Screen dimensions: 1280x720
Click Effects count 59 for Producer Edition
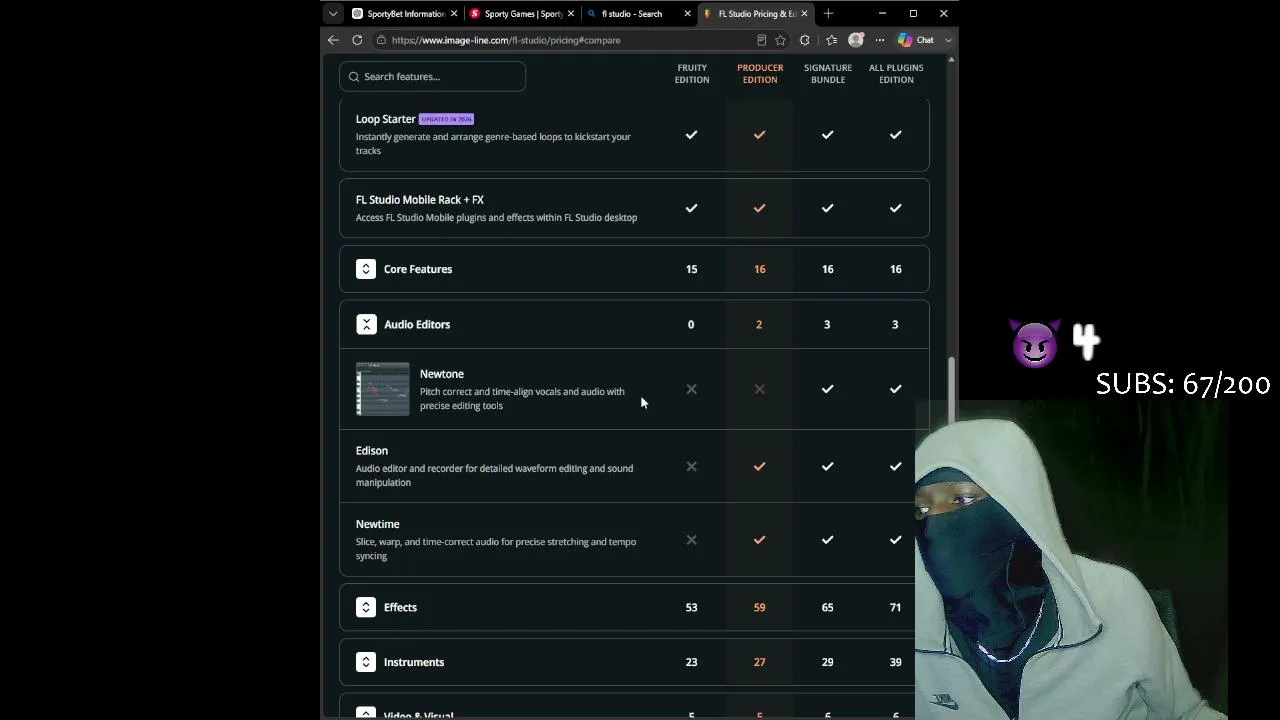(x=759, y=607)
